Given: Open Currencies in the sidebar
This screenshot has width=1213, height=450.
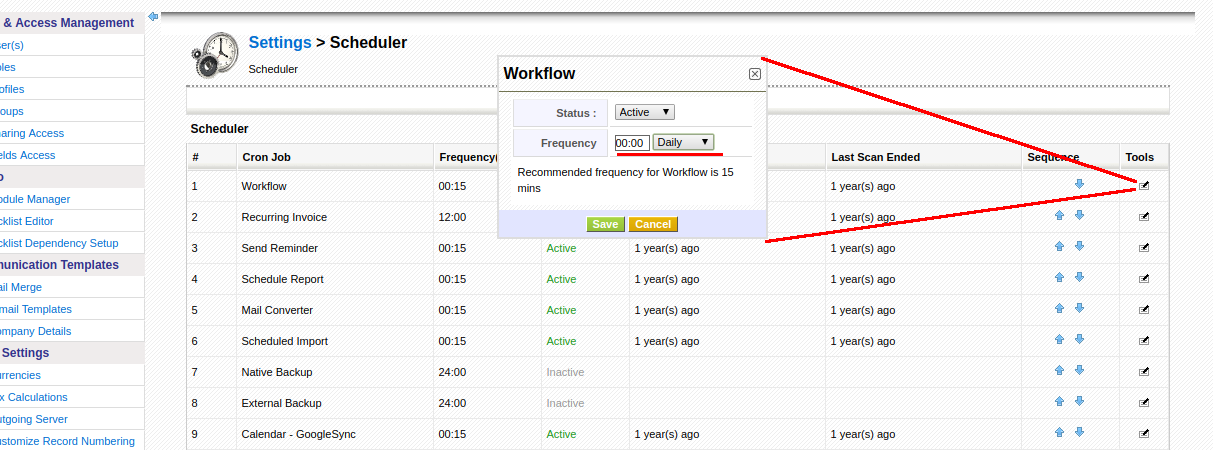Looking at the screenshot, I should (20, 375).
